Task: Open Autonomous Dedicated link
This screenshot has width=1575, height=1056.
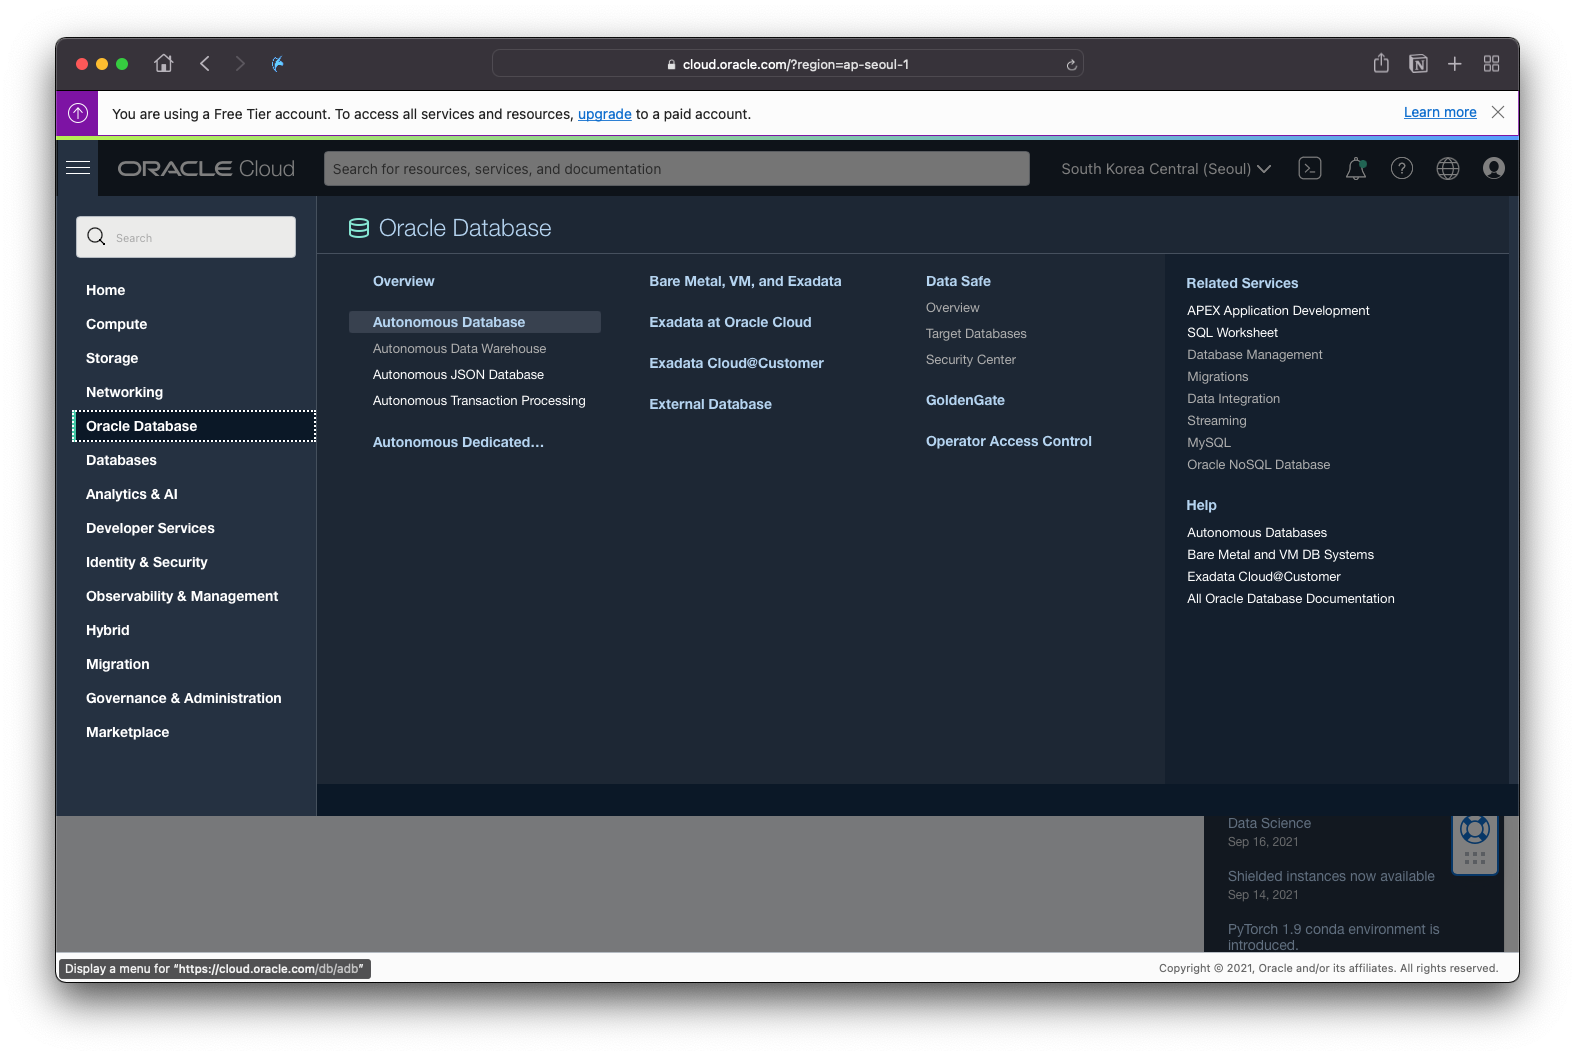Action: [459, 442]
